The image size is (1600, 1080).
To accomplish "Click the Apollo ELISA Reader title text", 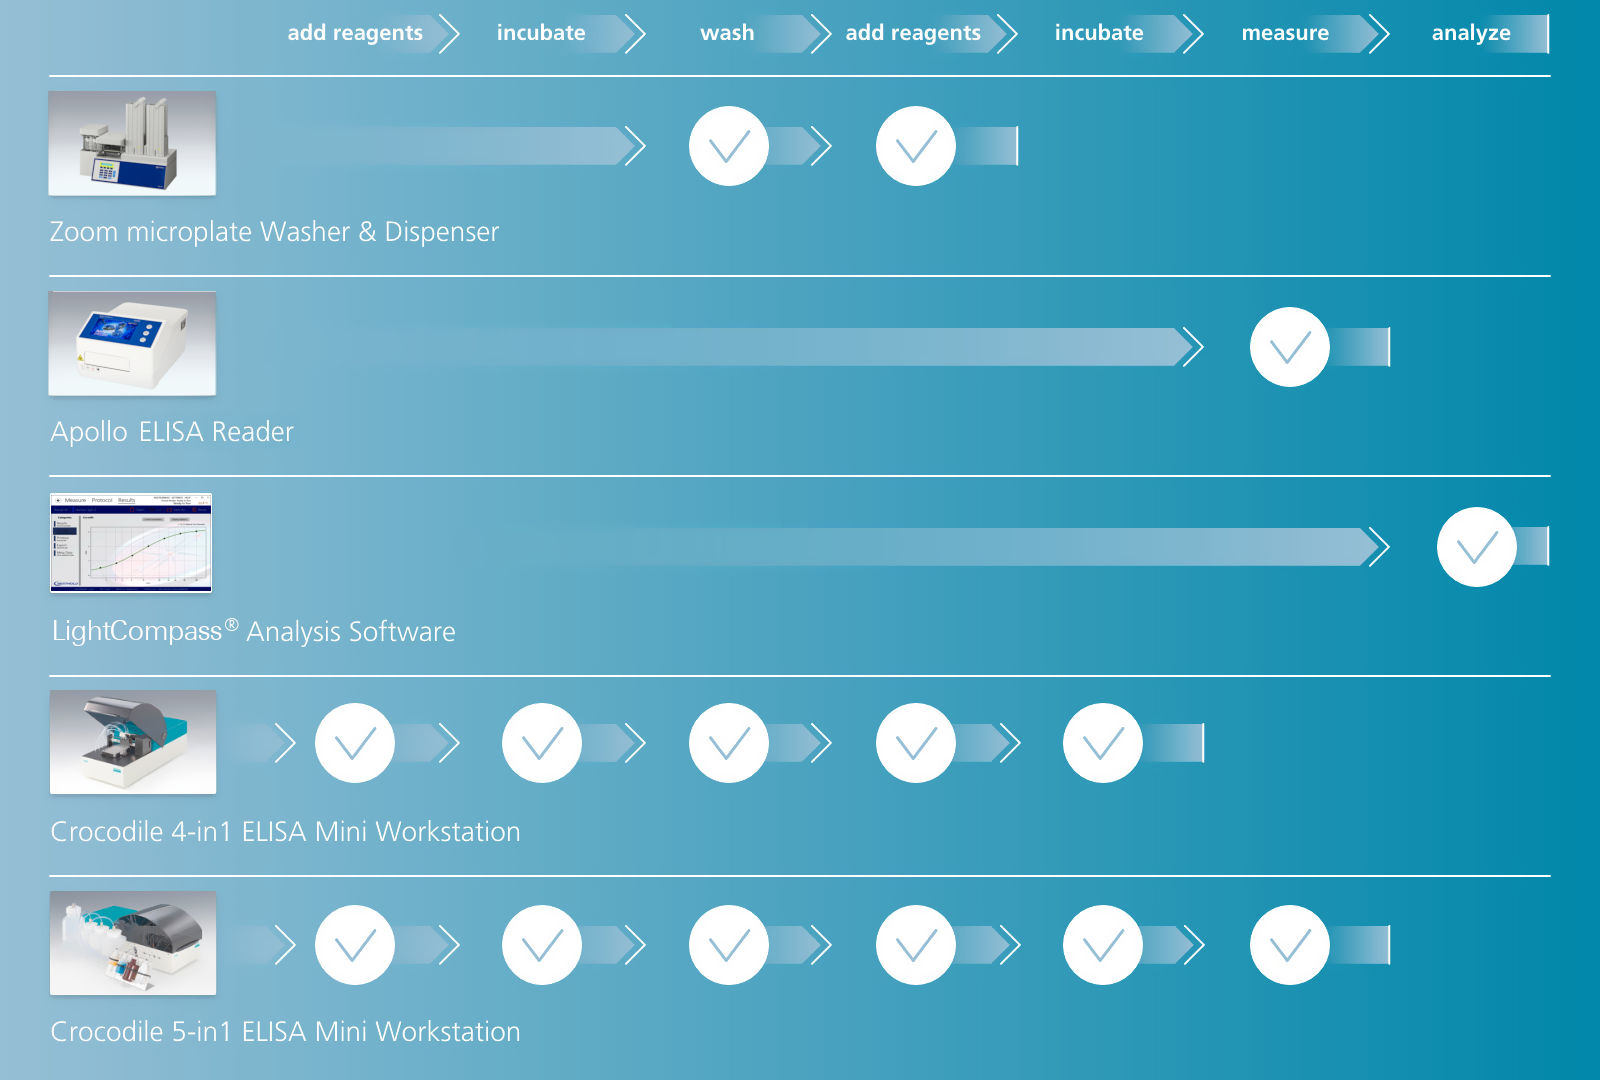I will pyautogui.click(x=172, y=432).
